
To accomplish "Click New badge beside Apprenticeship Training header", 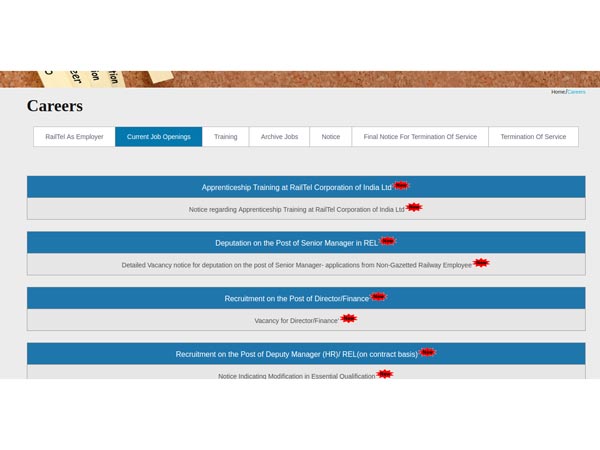I will click(401, 186).
